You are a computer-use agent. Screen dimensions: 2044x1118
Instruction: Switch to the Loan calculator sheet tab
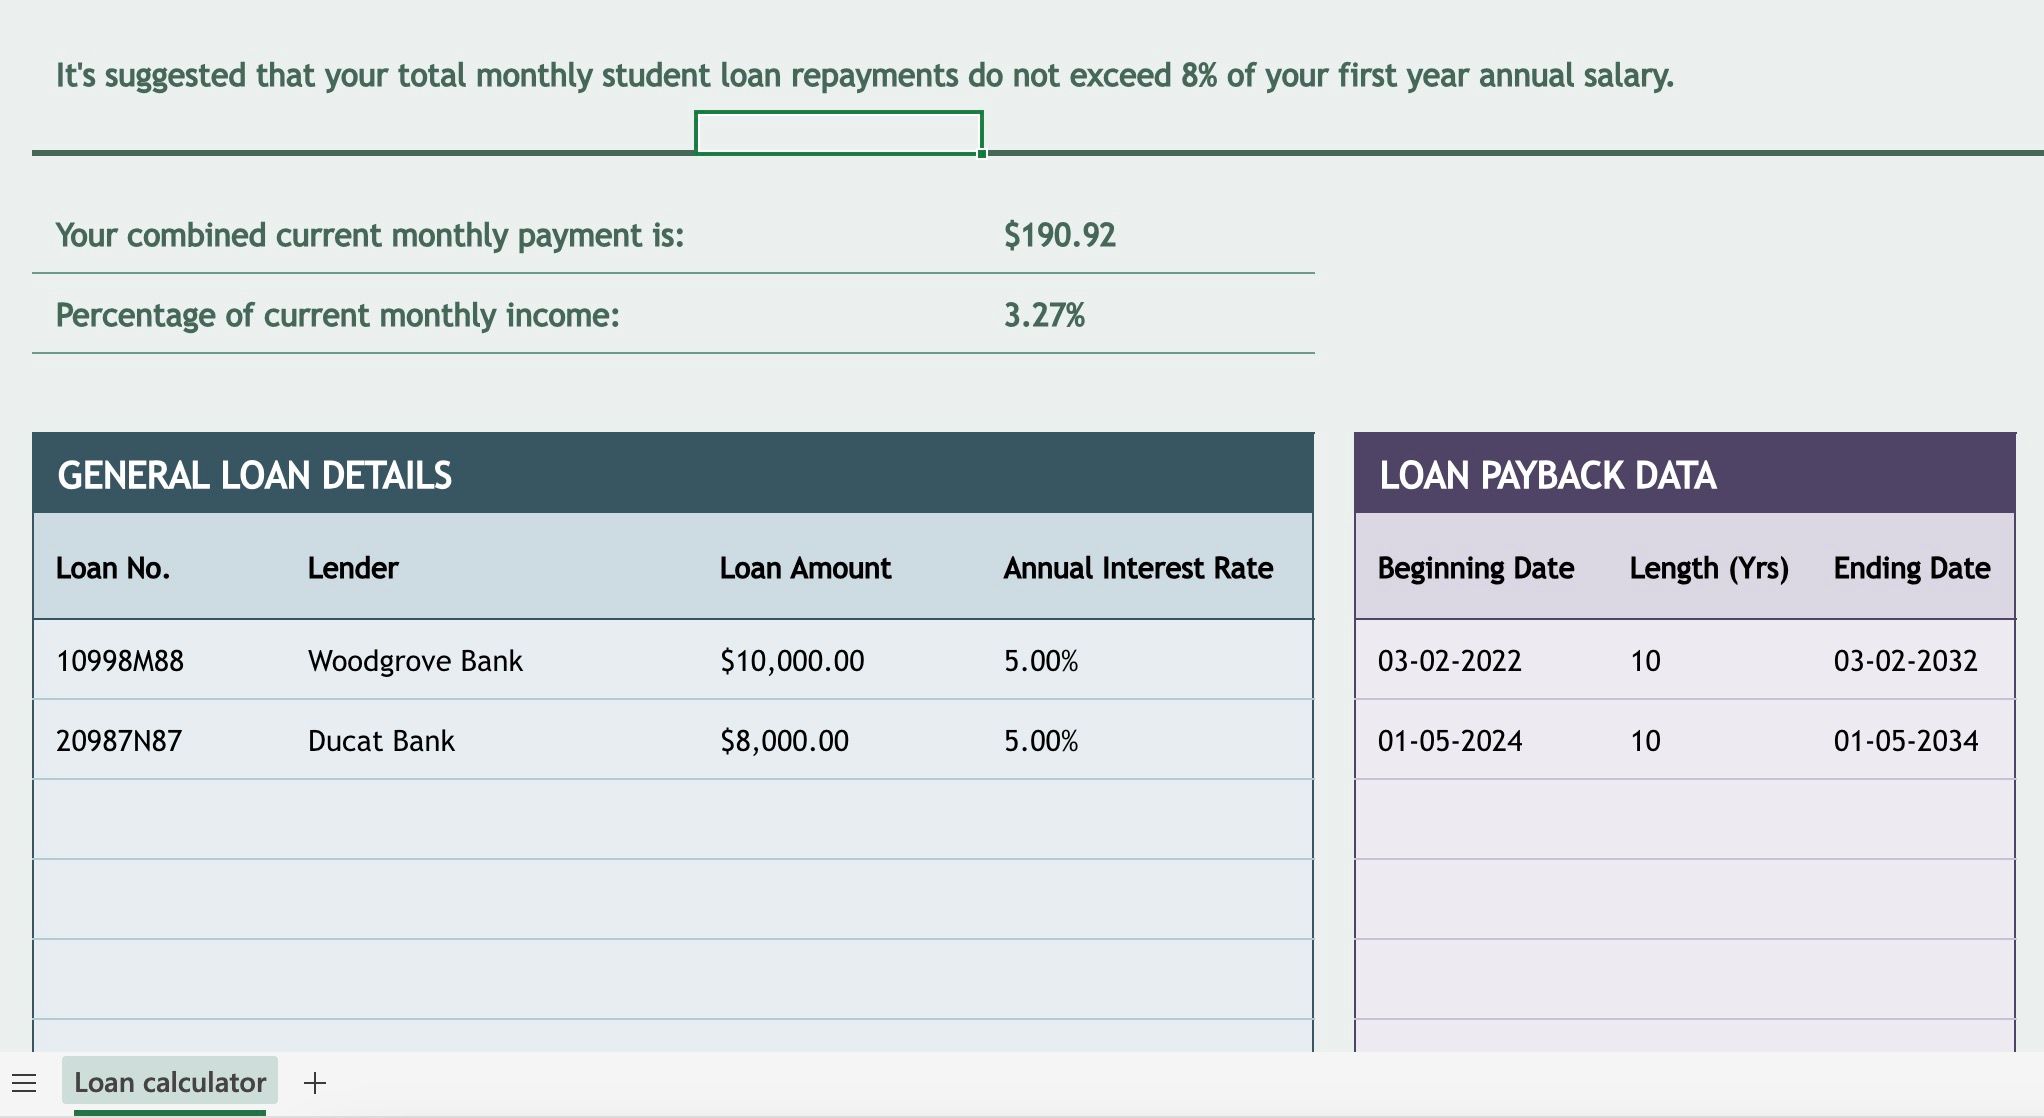point(170,1083)
